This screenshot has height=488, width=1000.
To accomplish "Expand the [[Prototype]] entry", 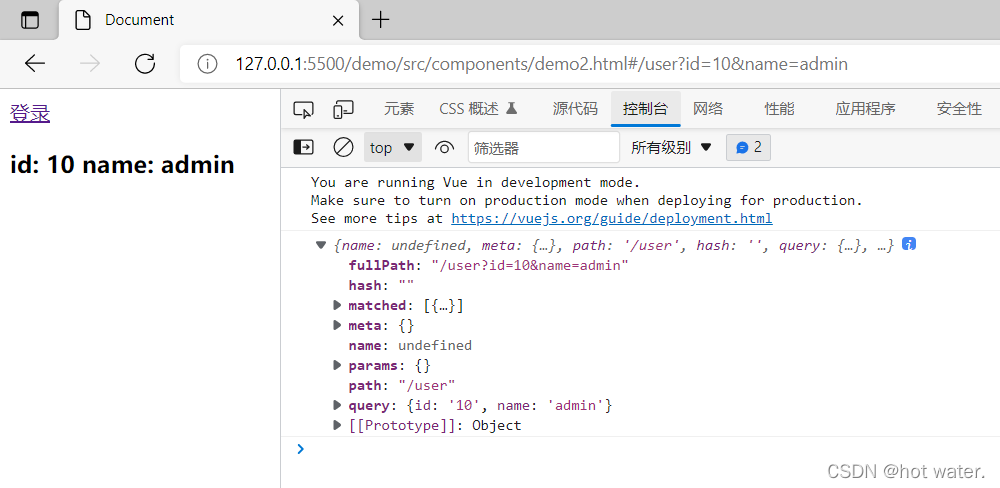I will [x=337, y=425].
